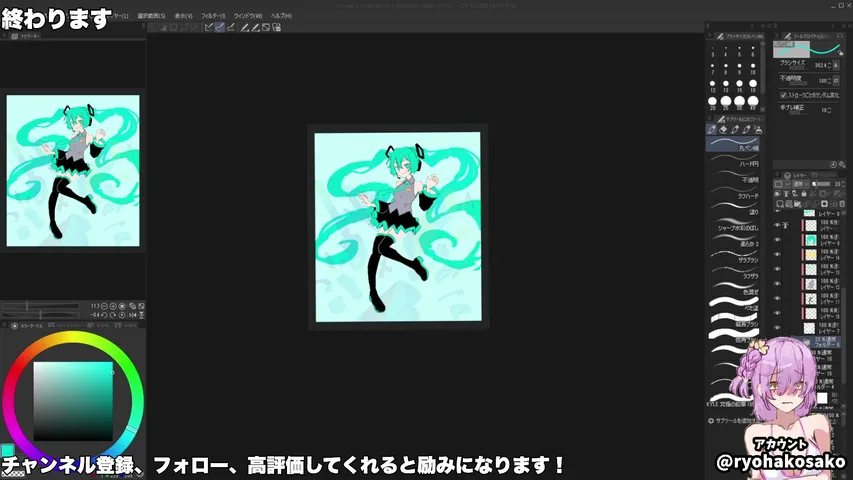
Task: Click the navigator zoom slider
Action: pyautogui.click(x=41, y=306)
